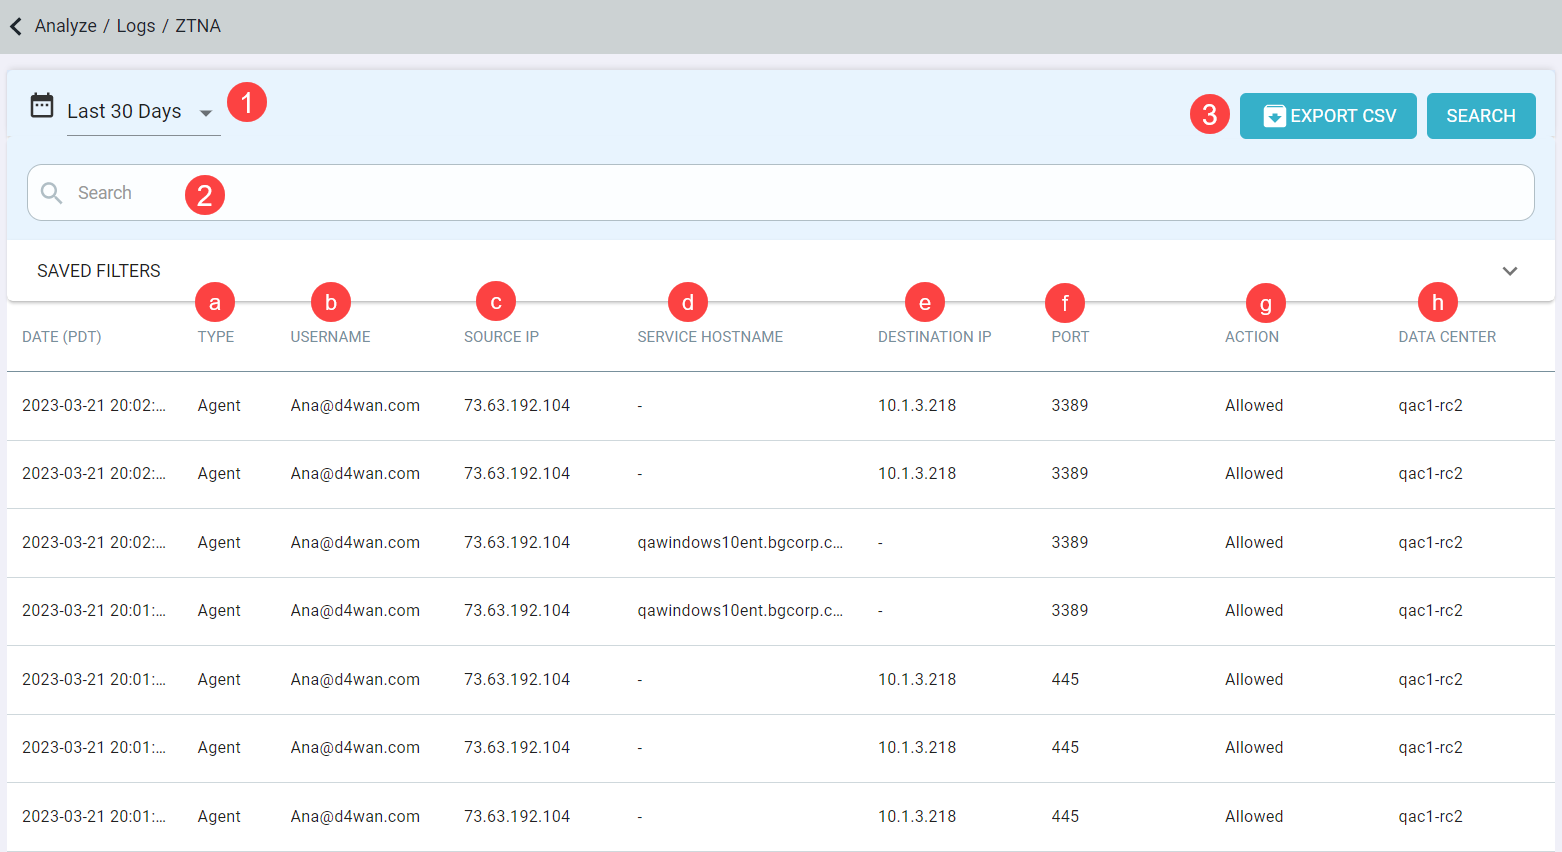Sort logs by the DATE (PDT) column header
Screen dimensions: 1562x852
click(x=61, y=337)
